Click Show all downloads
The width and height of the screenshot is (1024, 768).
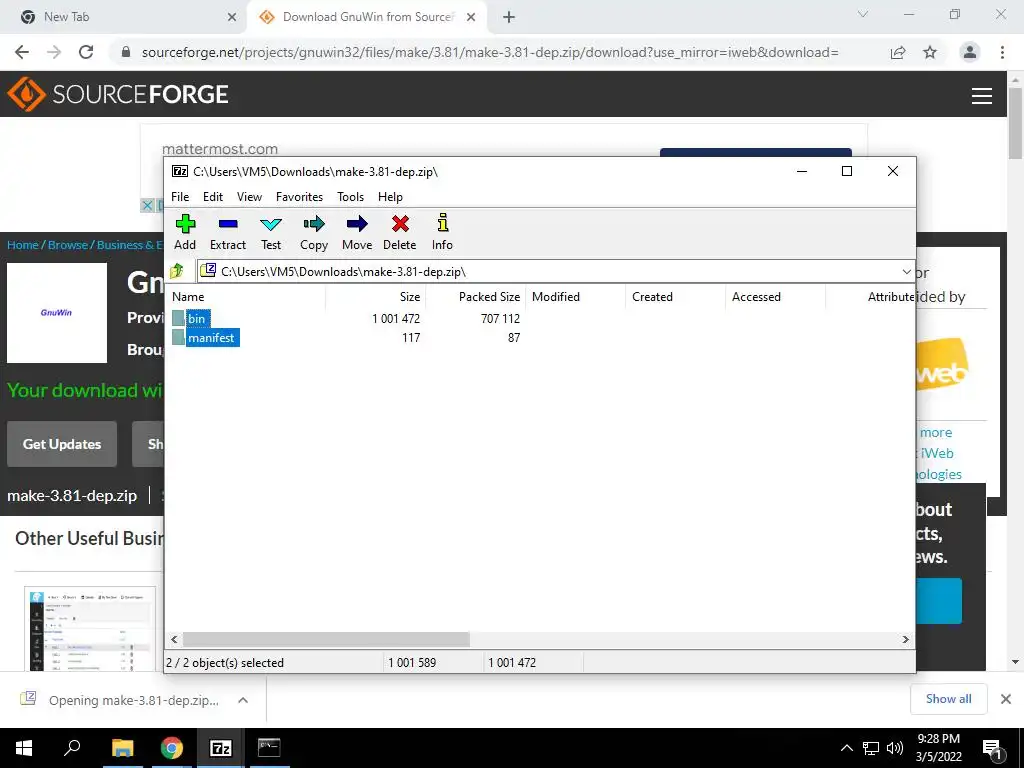point(948,699)
